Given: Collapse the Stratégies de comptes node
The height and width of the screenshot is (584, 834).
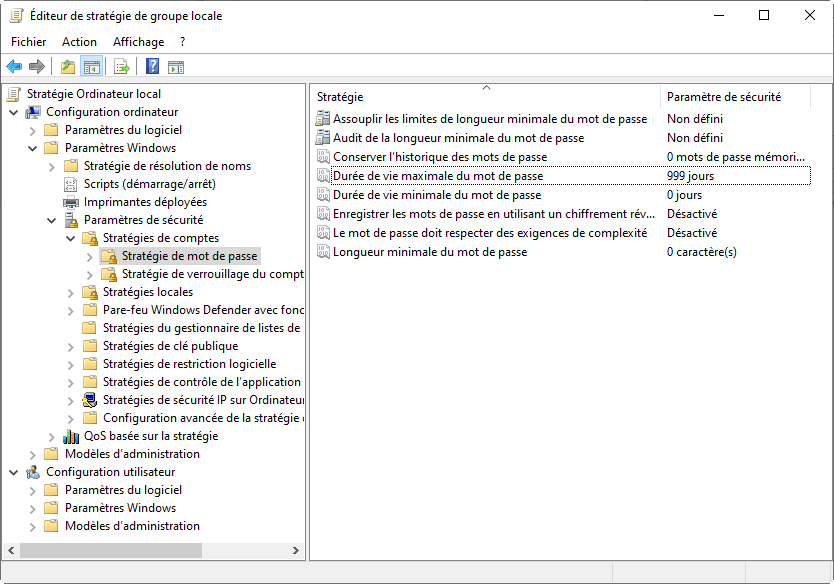Looking at the screenshot, I should [70, 238].
